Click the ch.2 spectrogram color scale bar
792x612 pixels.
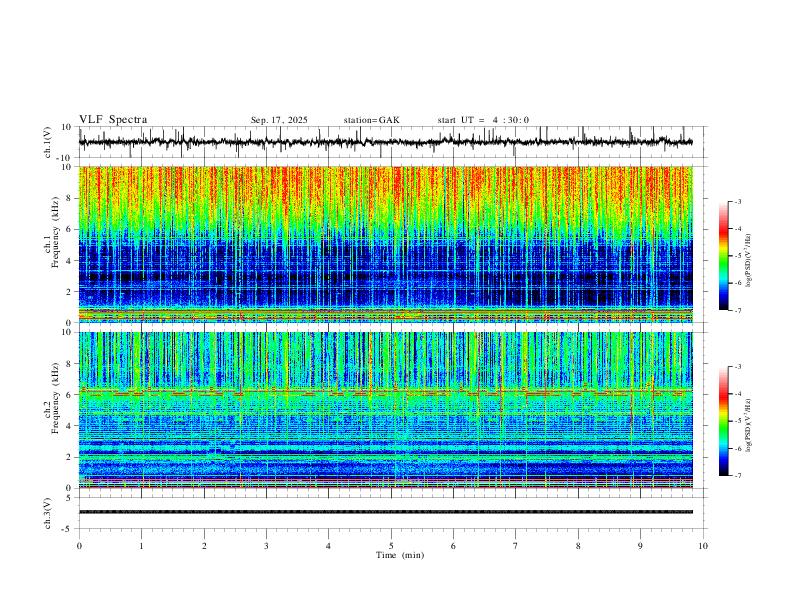tap(723, 421)
